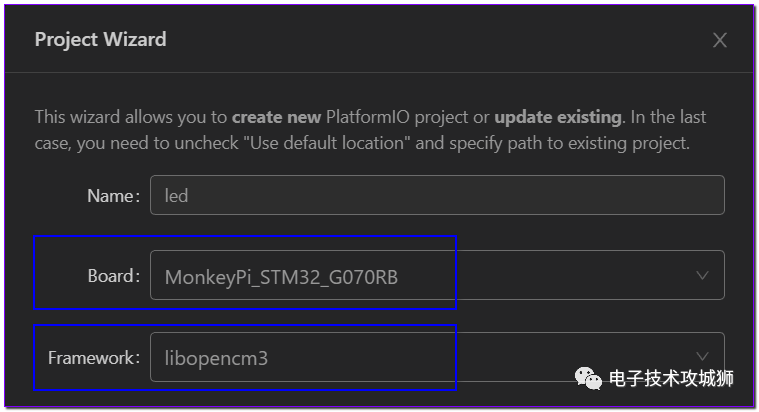The width and height of the screenshot is (759, 412).
Task: Open the Board combo box showing MonkeyPi_STM32_G070RB
Action: click(437, 275)
